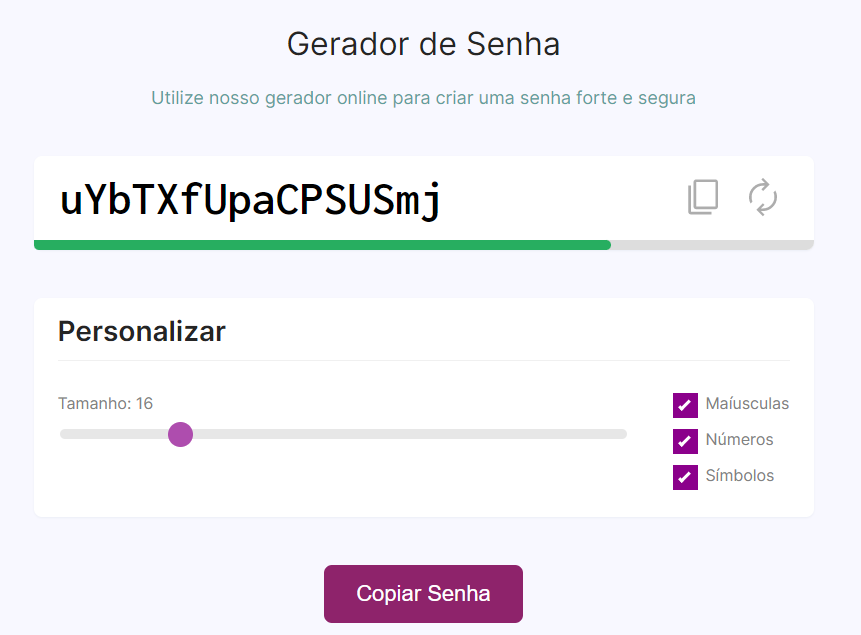Click the Personalizar section heading
Viewport: 861px width, 635px height.
(x=141, y=331)
